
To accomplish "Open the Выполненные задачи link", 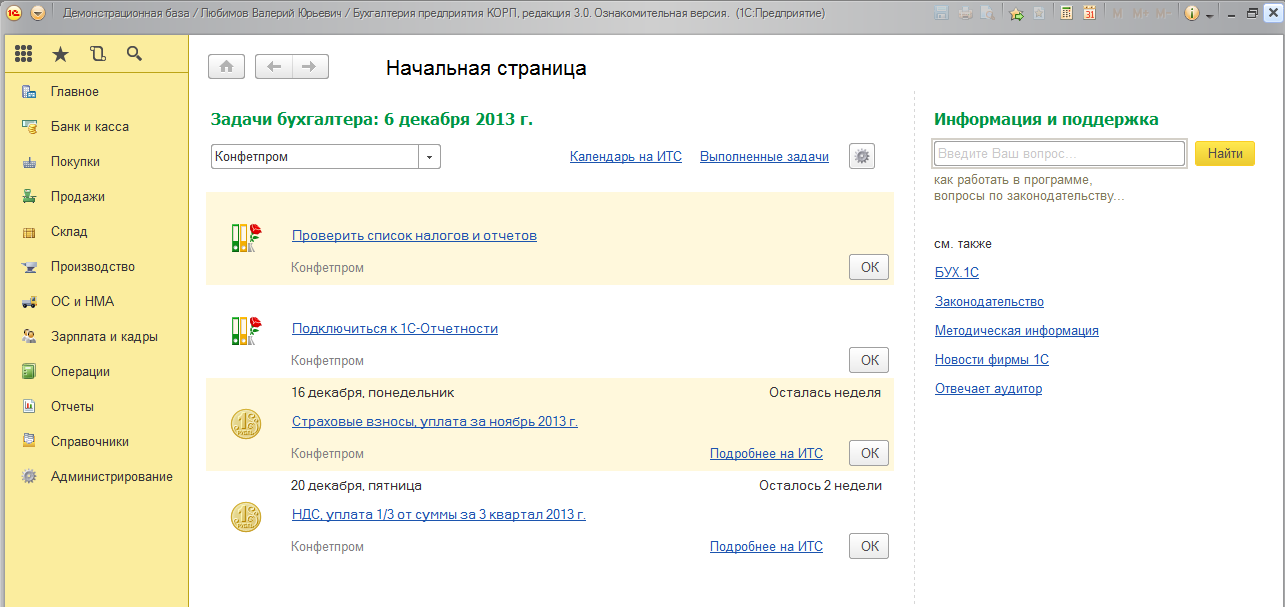I will [764, 157].
